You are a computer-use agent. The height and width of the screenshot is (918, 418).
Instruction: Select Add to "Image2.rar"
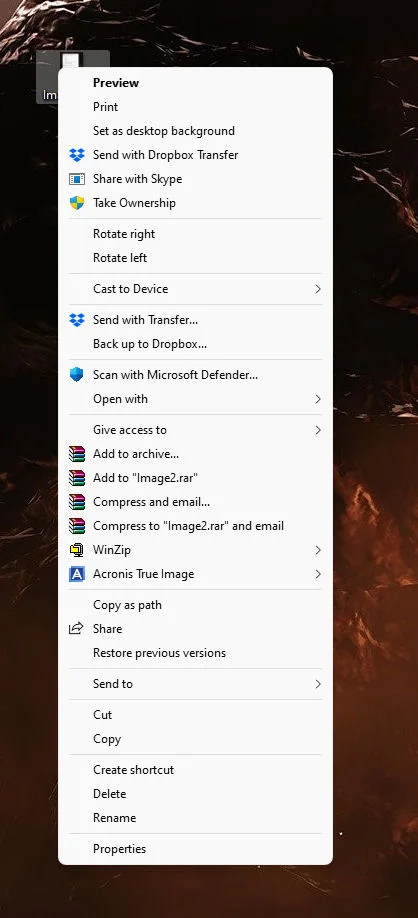coord(196,478)
